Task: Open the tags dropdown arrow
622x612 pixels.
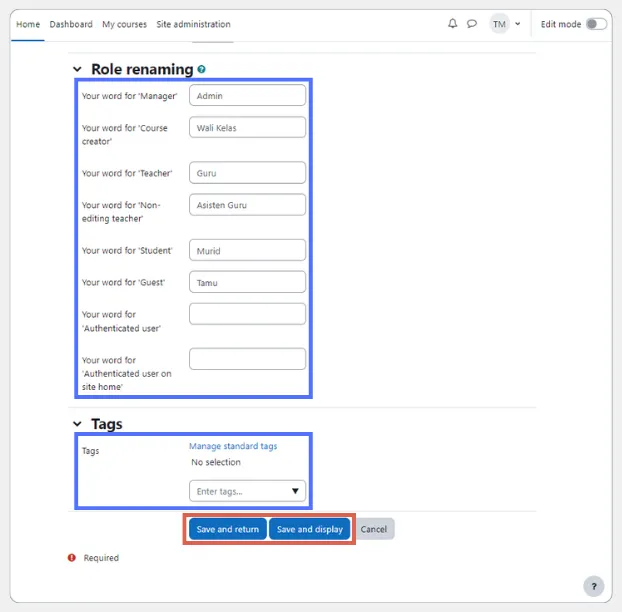Action: 295,491
